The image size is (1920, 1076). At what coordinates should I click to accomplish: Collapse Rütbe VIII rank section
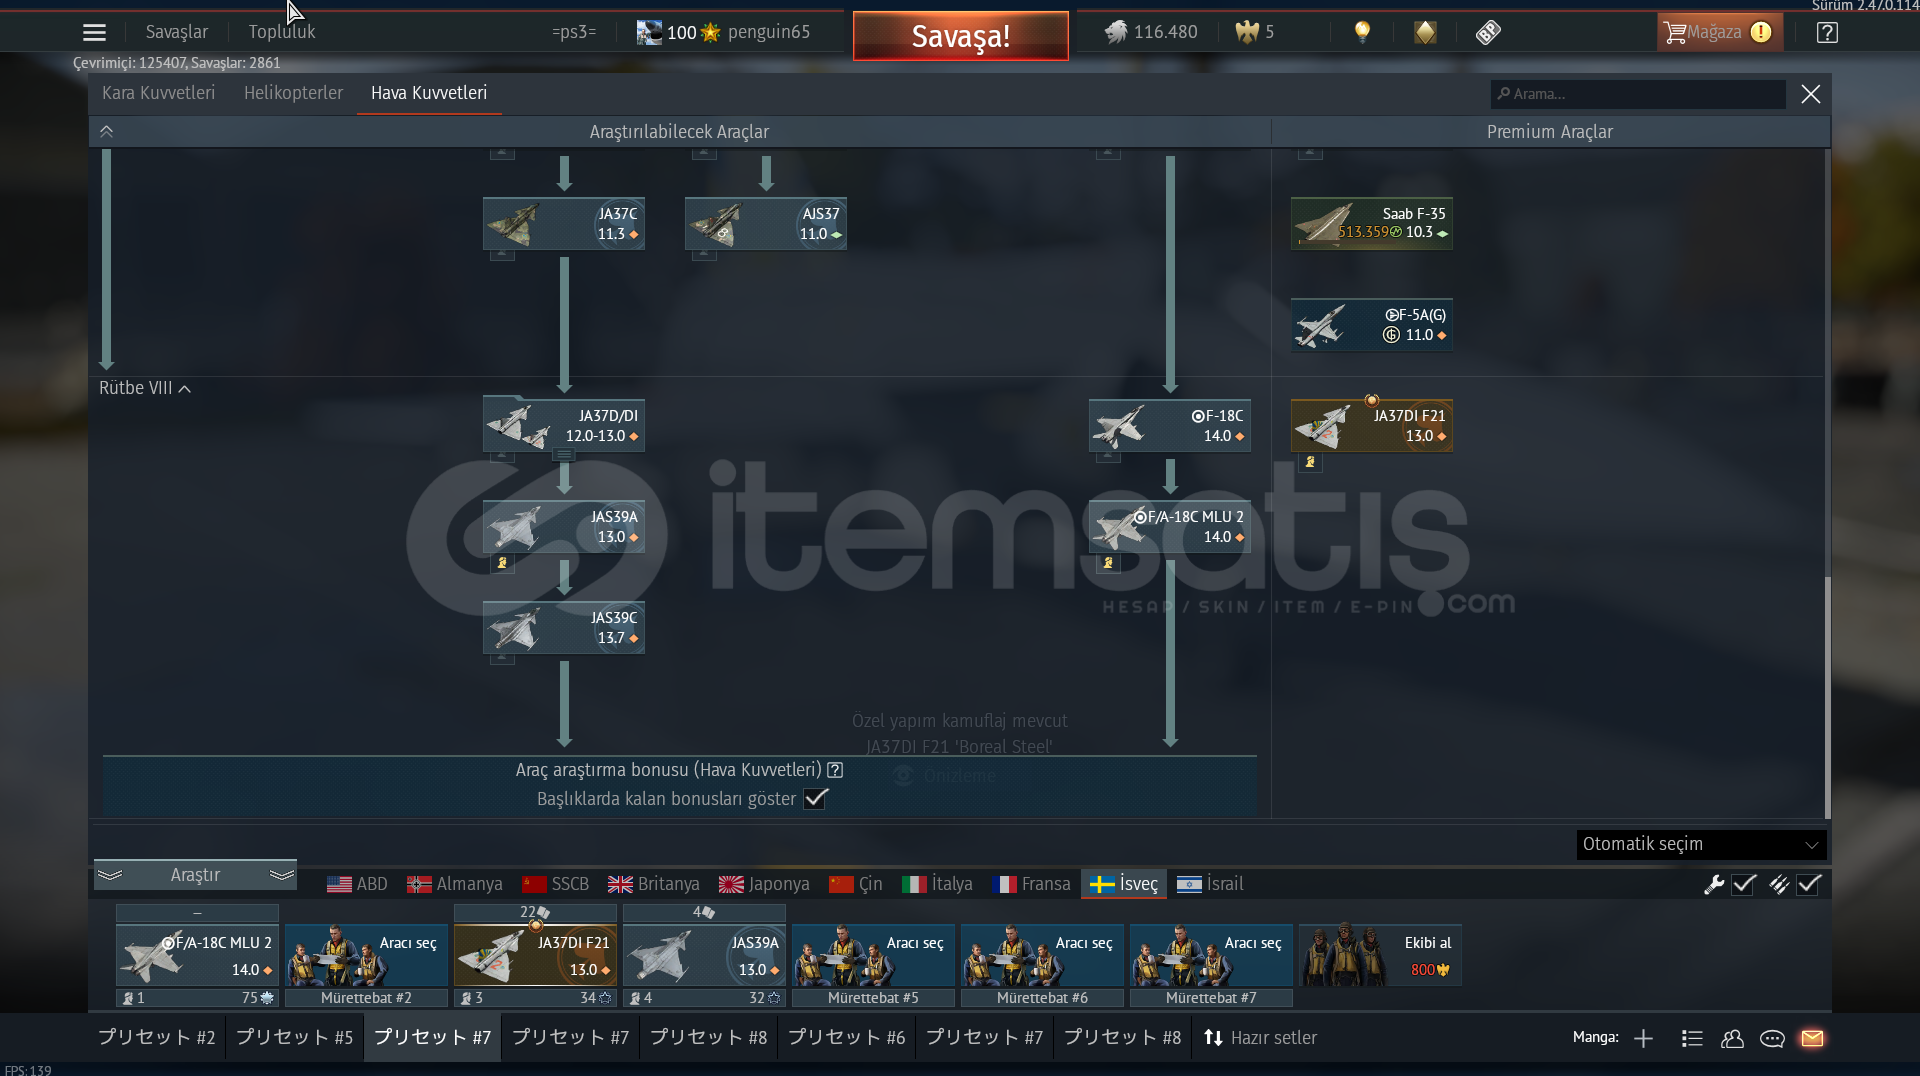coord(144,388)
